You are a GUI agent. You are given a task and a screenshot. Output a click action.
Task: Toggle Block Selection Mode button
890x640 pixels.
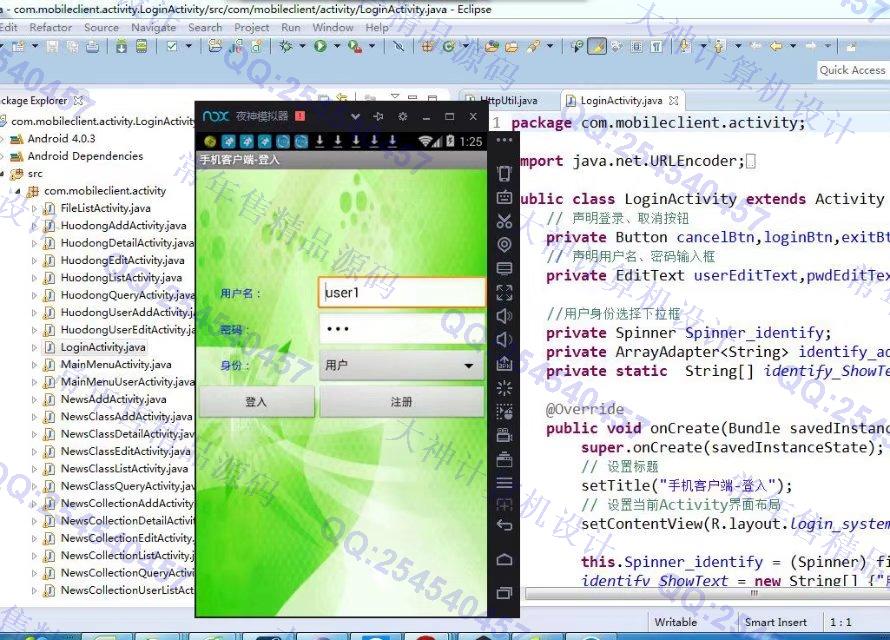637,47
